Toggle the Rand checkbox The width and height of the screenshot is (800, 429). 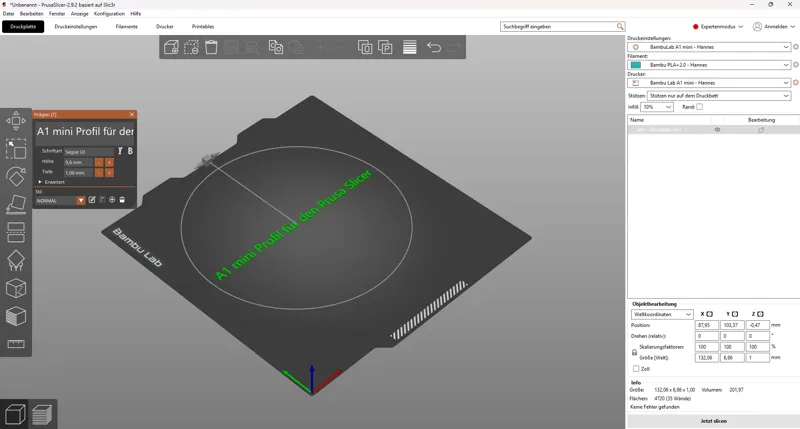coord(699,107)
